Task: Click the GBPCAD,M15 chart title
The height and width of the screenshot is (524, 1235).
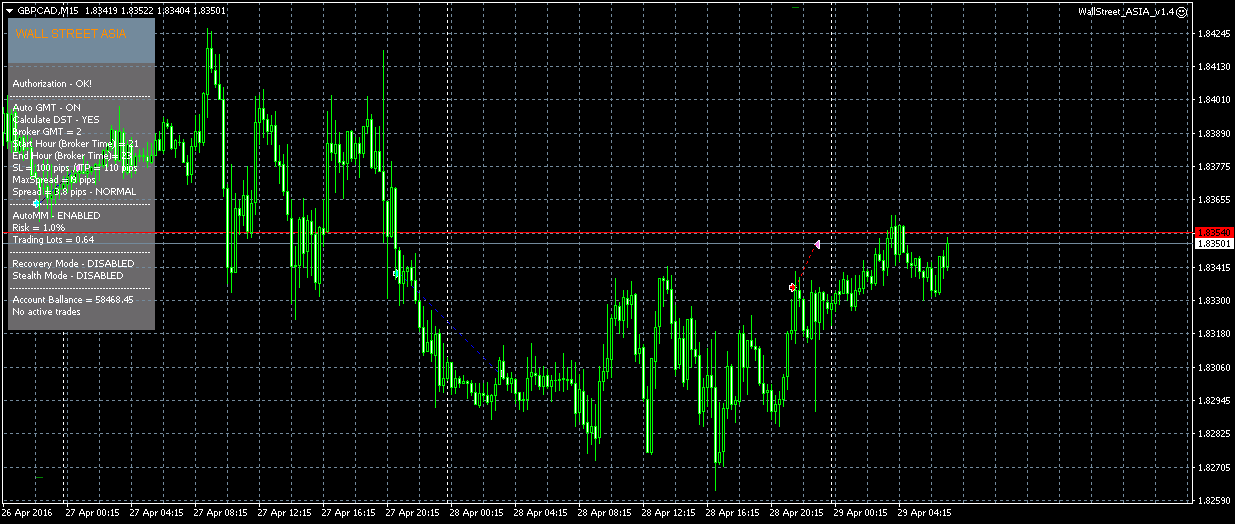Action: click(50, 10)
